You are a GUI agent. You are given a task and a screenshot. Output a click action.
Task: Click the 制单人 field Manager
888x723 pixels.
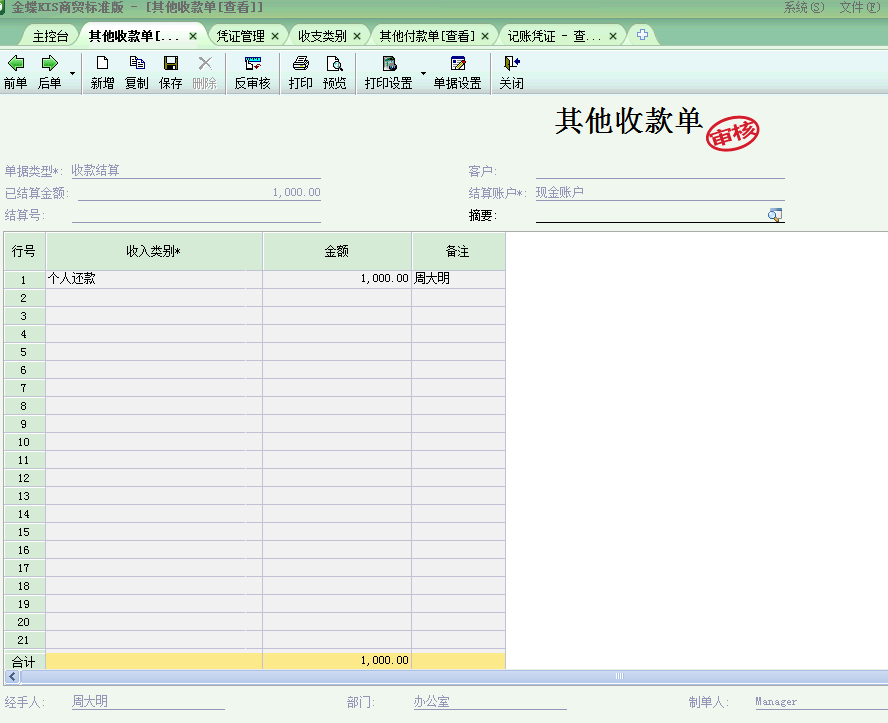tap(821, 702)
